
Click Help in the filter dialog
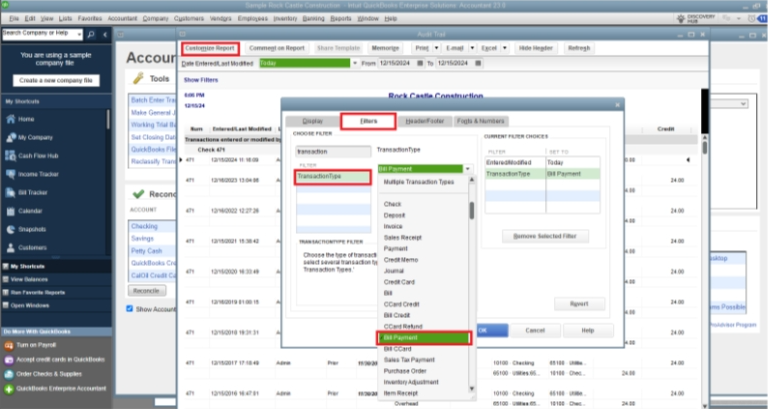588,331
